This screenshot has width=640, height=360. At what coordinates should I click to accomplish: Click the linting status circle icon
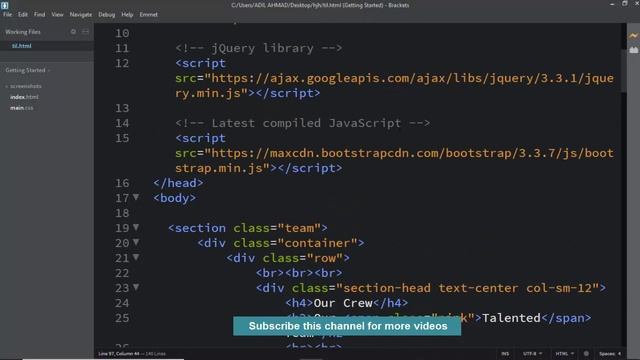click(x=586, y=354)
